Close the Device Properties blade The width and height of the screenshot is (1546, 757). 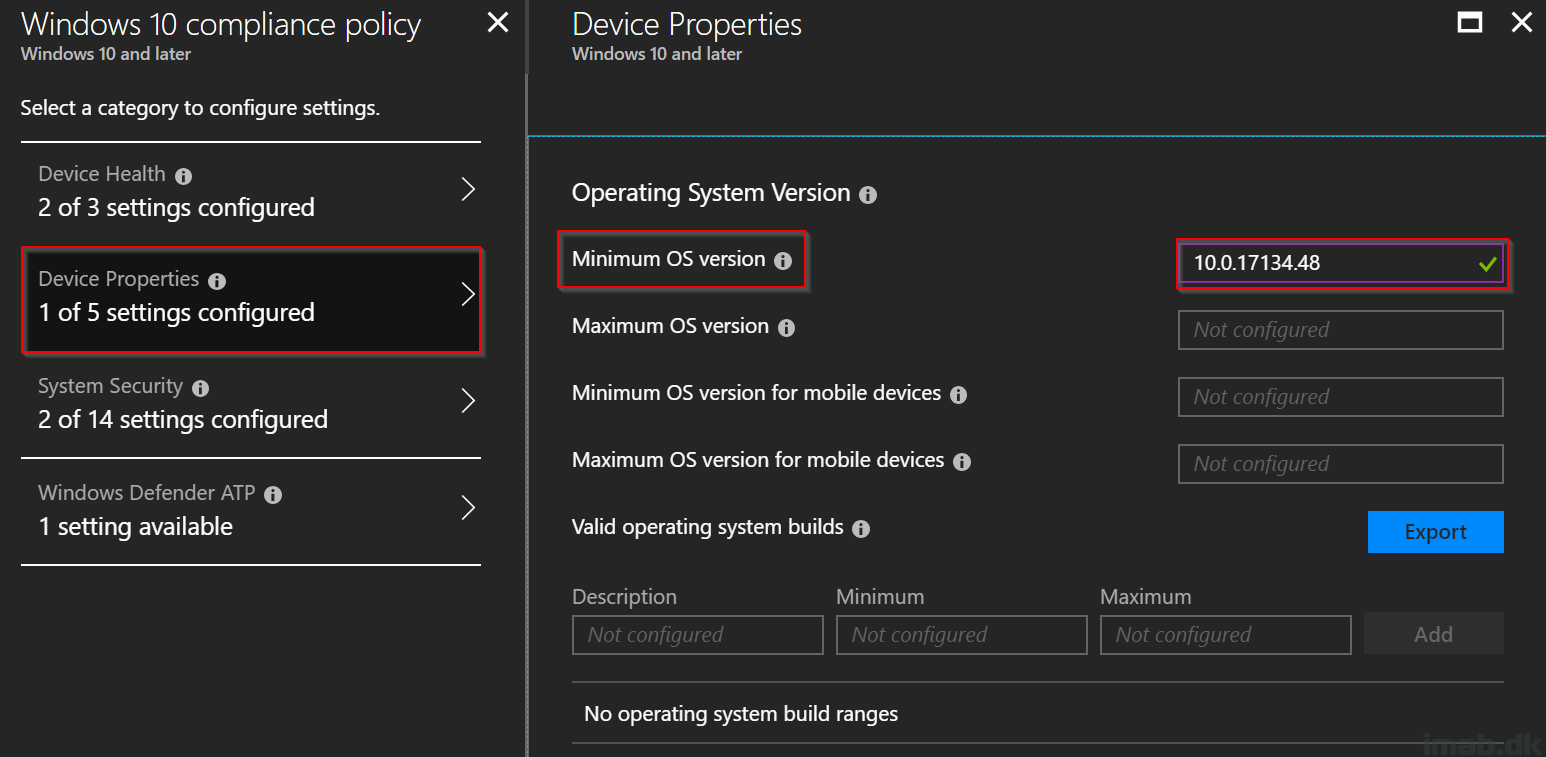[x=1521, y=23]
